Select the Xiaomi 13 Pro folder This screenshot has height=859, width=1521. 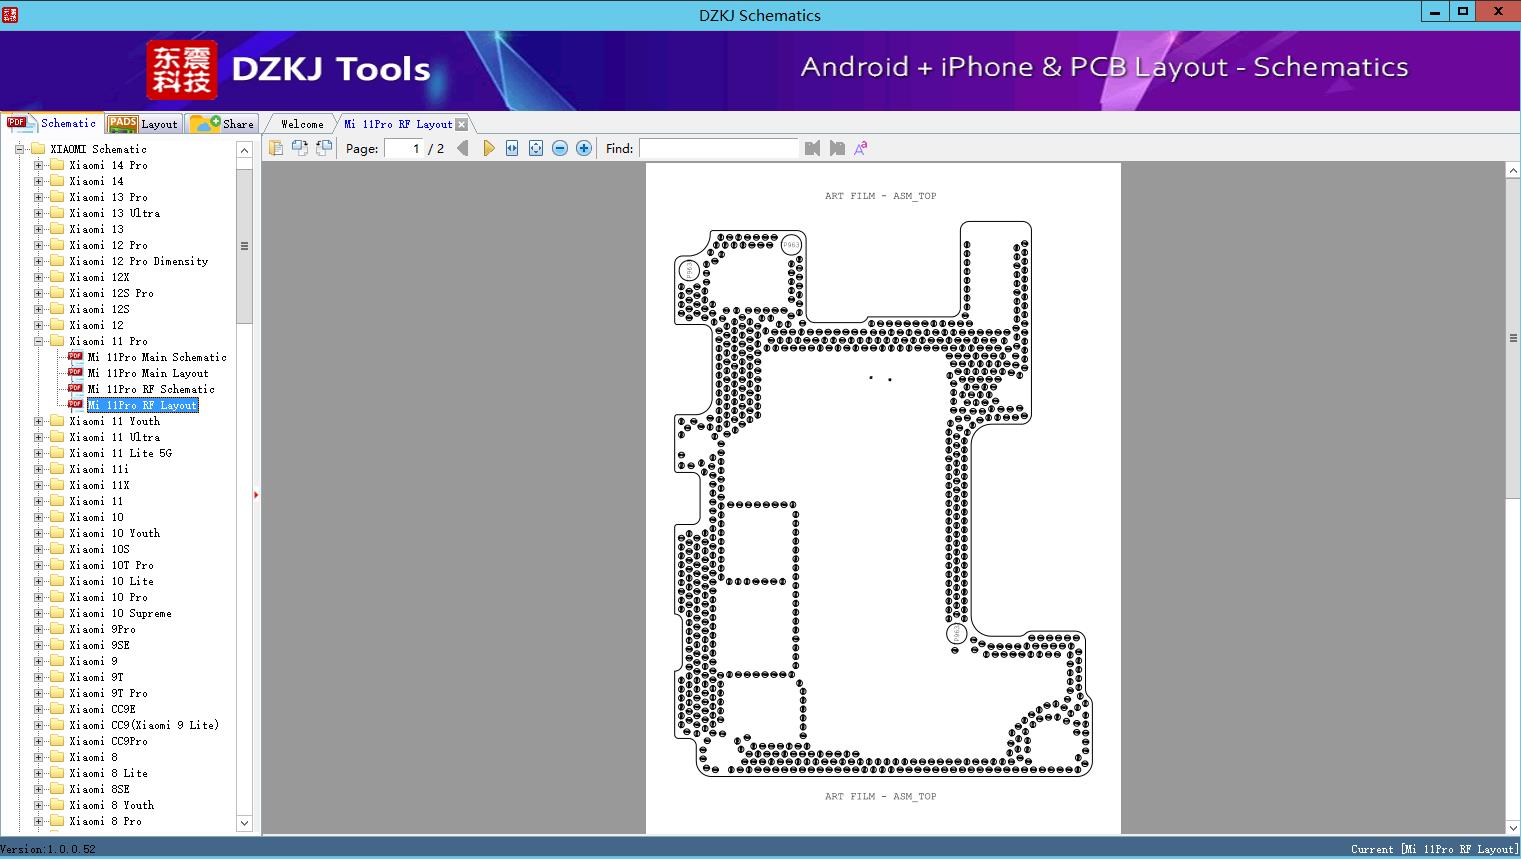[109, 197]
